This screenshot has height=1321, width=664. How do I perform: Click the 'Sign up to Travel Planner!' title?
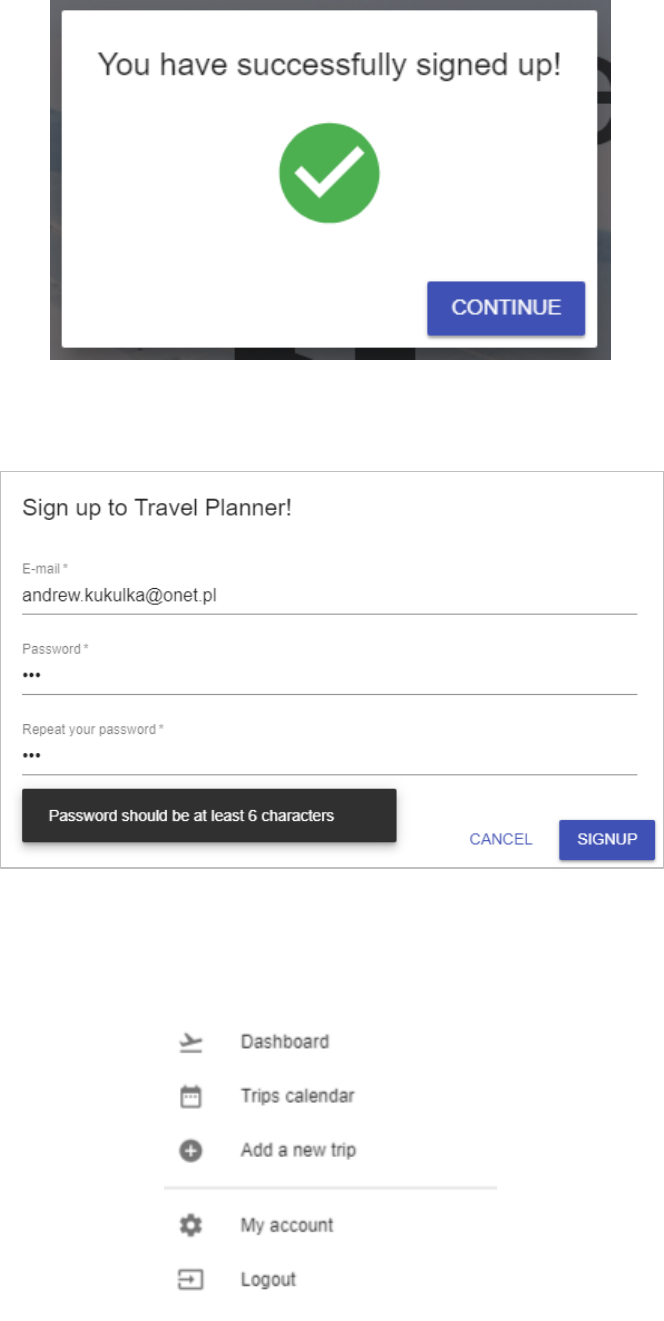157,508
